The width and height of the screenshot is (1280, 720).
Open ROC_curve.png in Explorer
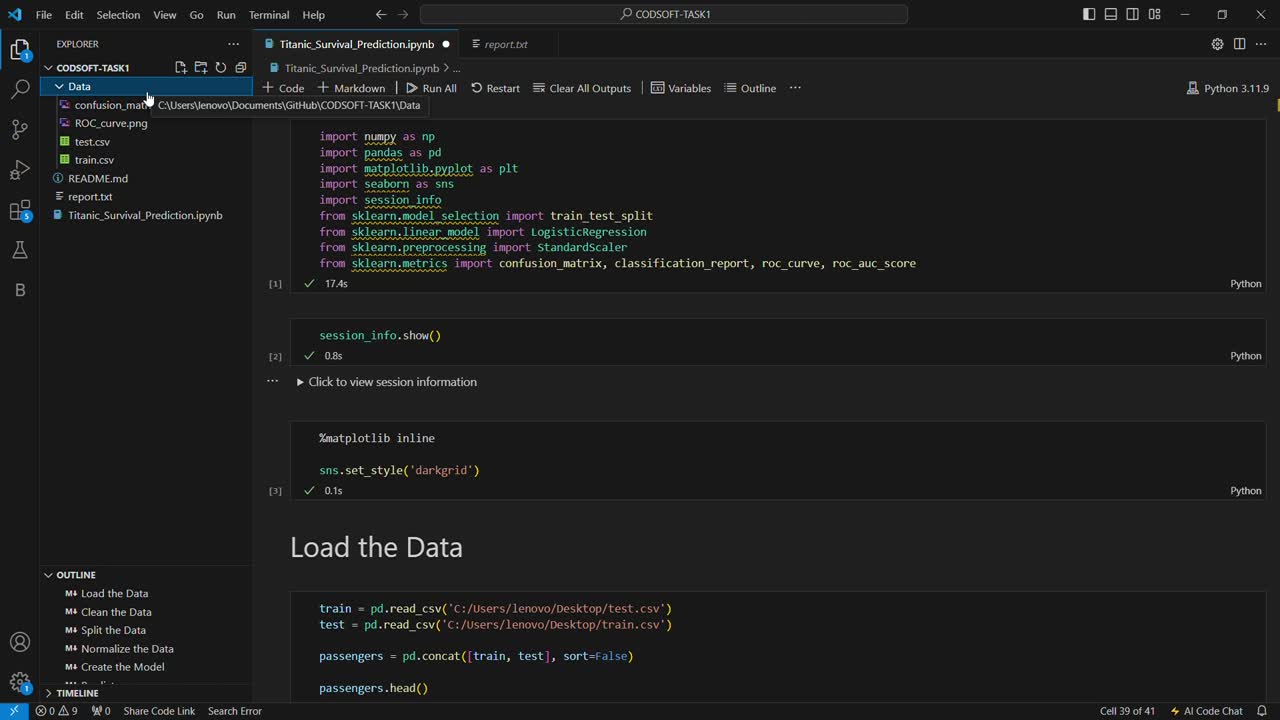point(111,123)
